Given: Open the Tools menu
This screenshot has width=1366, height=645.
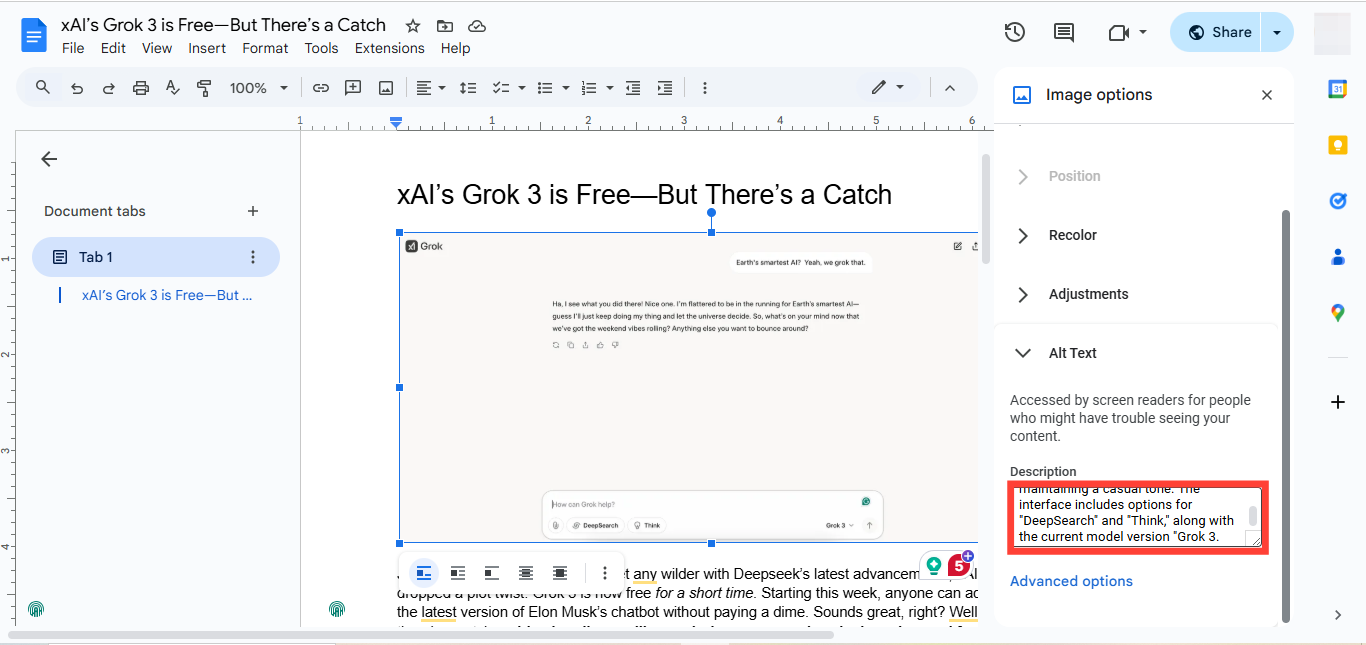Looking at the screenshot, I should coord(321,48).
